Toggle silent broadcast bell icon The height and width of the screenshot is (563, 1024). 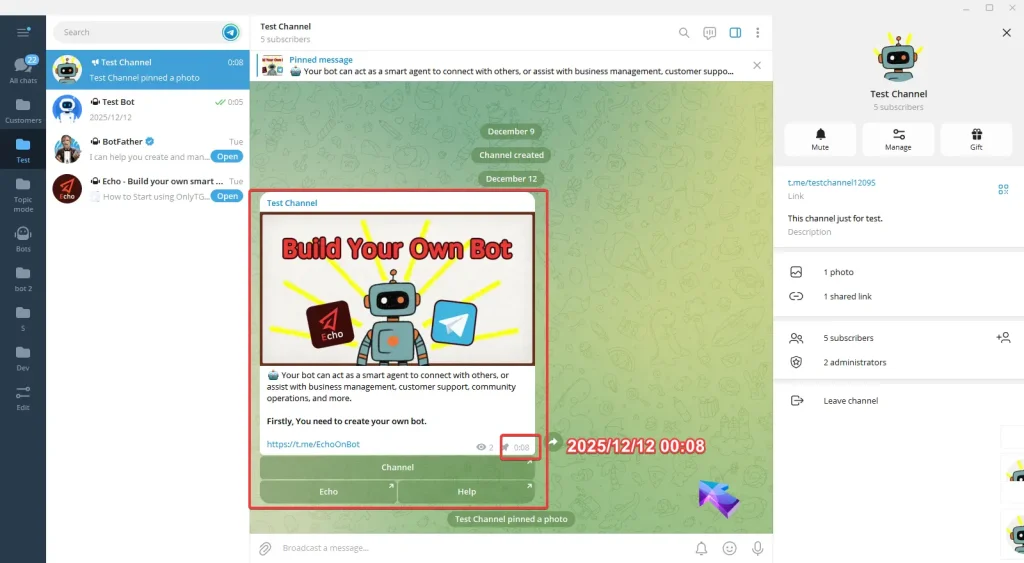[701, 548]
